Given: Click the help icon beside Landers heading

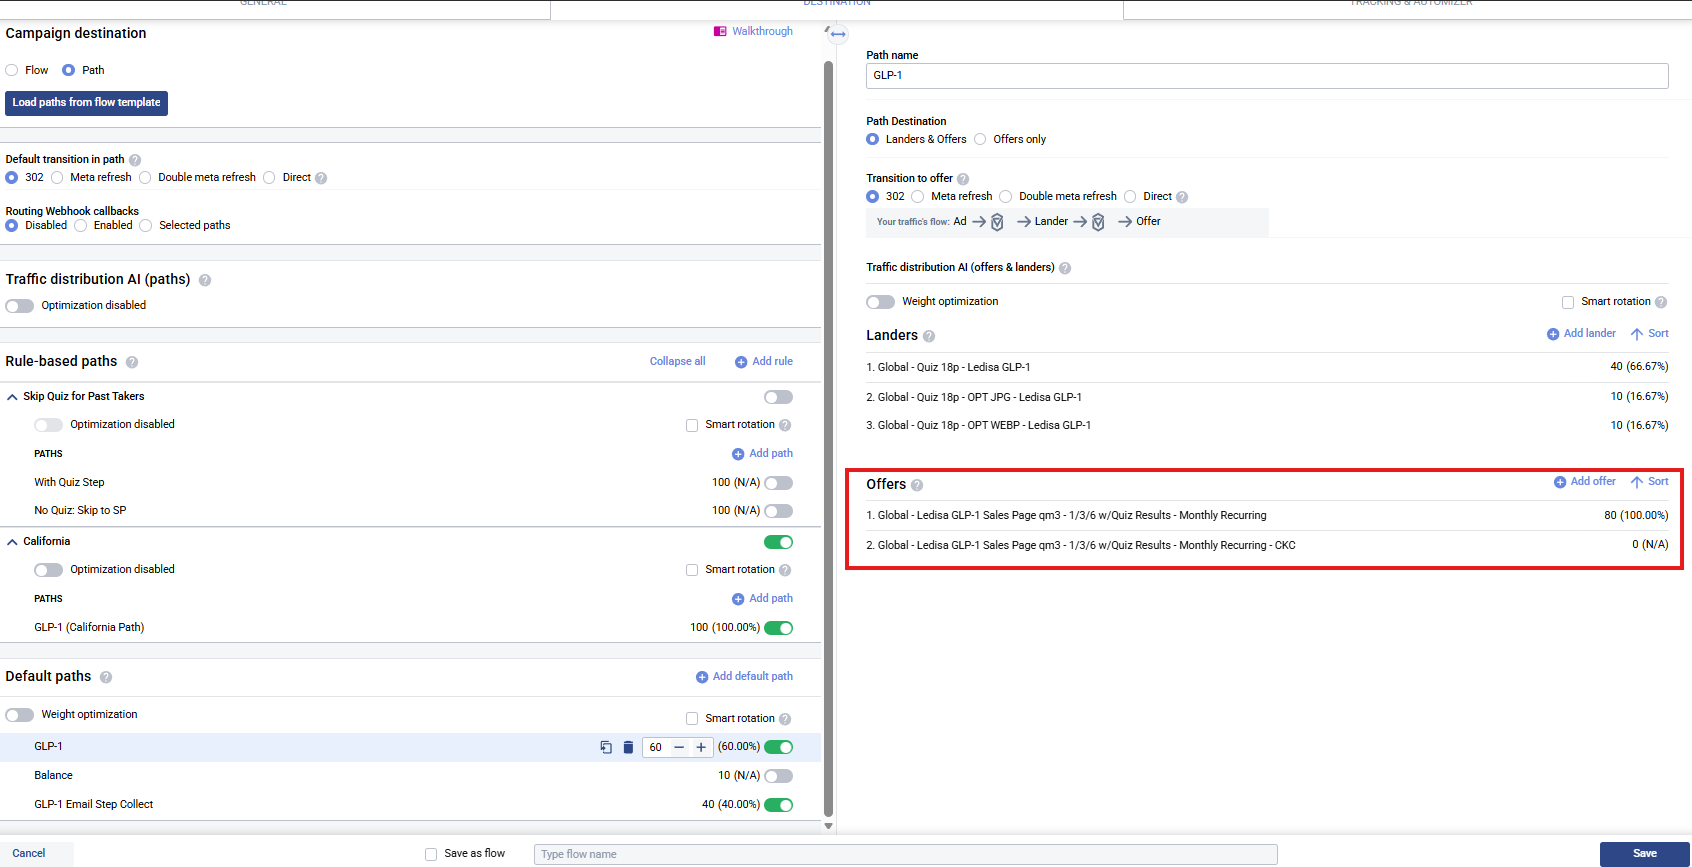Looking at the screenshot, I should pyautogui.click(x=929, y=337).
